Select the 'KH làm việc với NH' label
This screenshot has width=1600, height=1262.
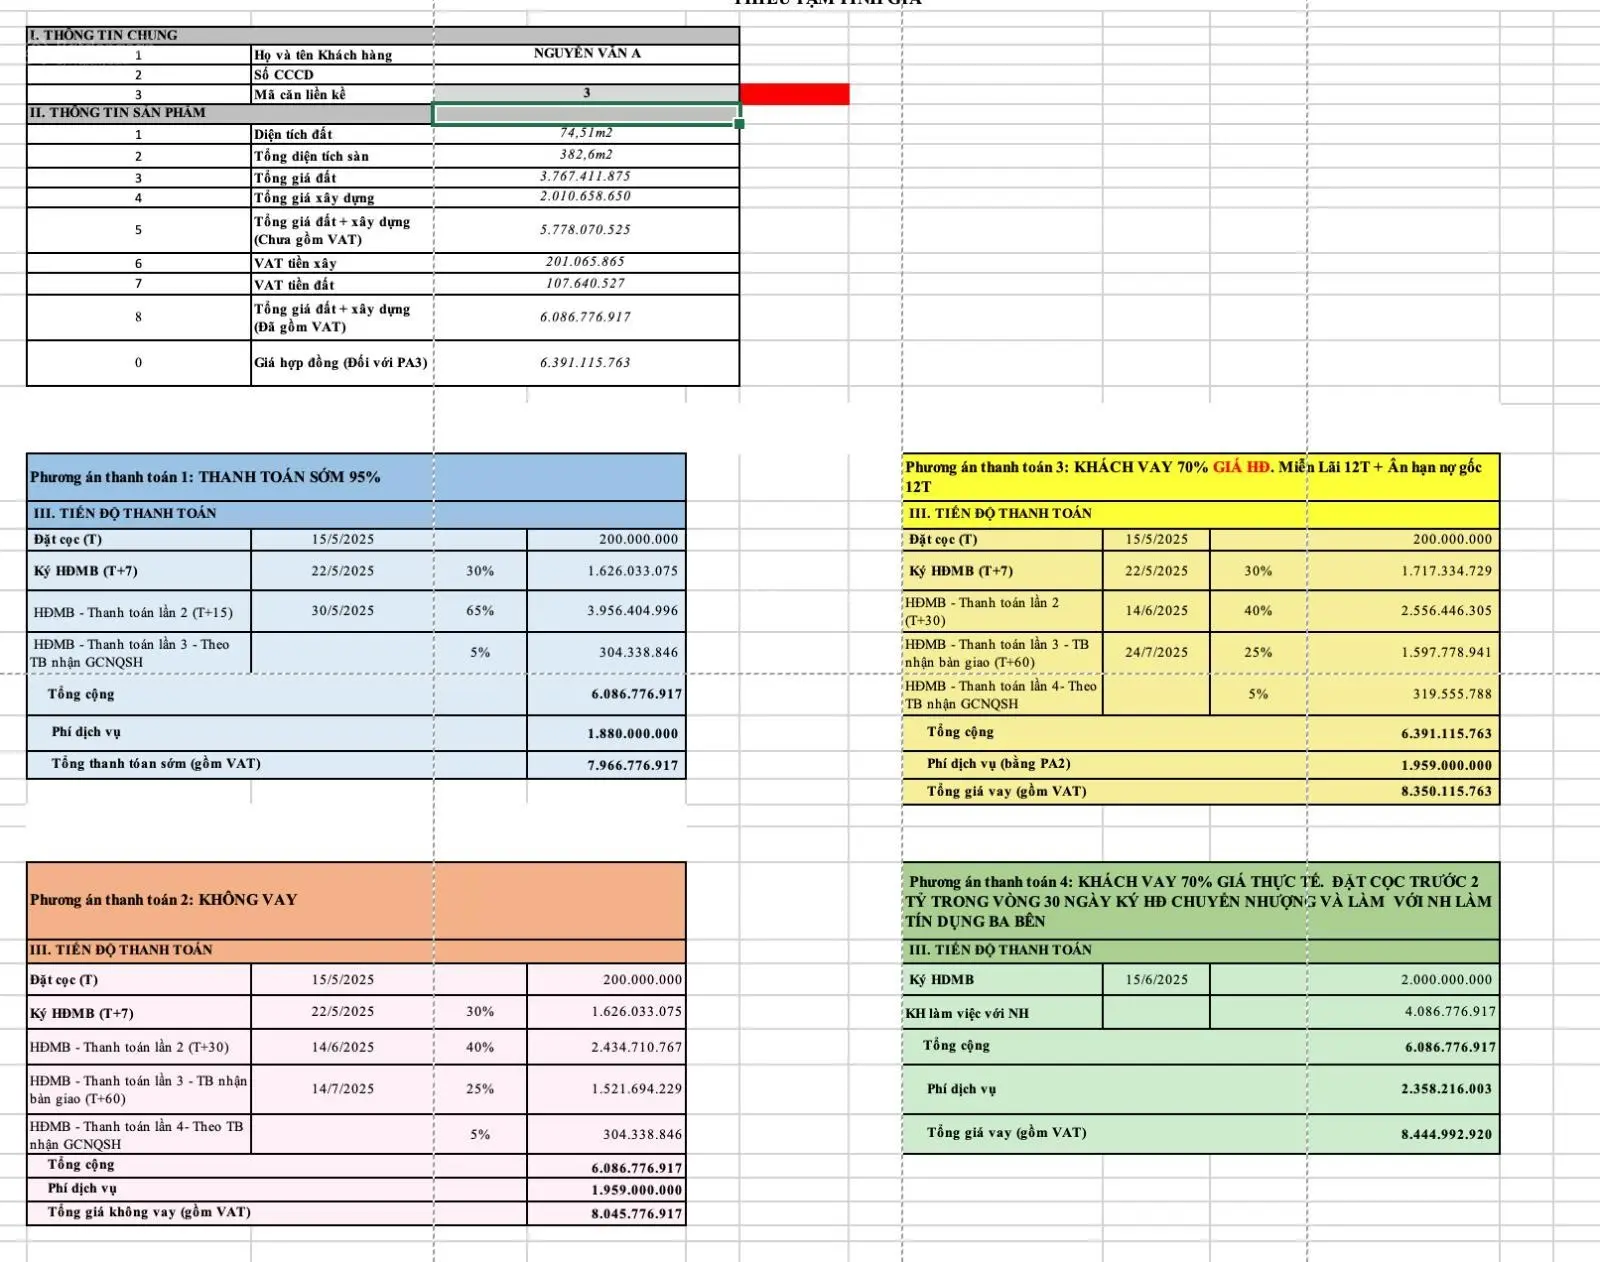pyautogui.click(x=1002, y=1013)
